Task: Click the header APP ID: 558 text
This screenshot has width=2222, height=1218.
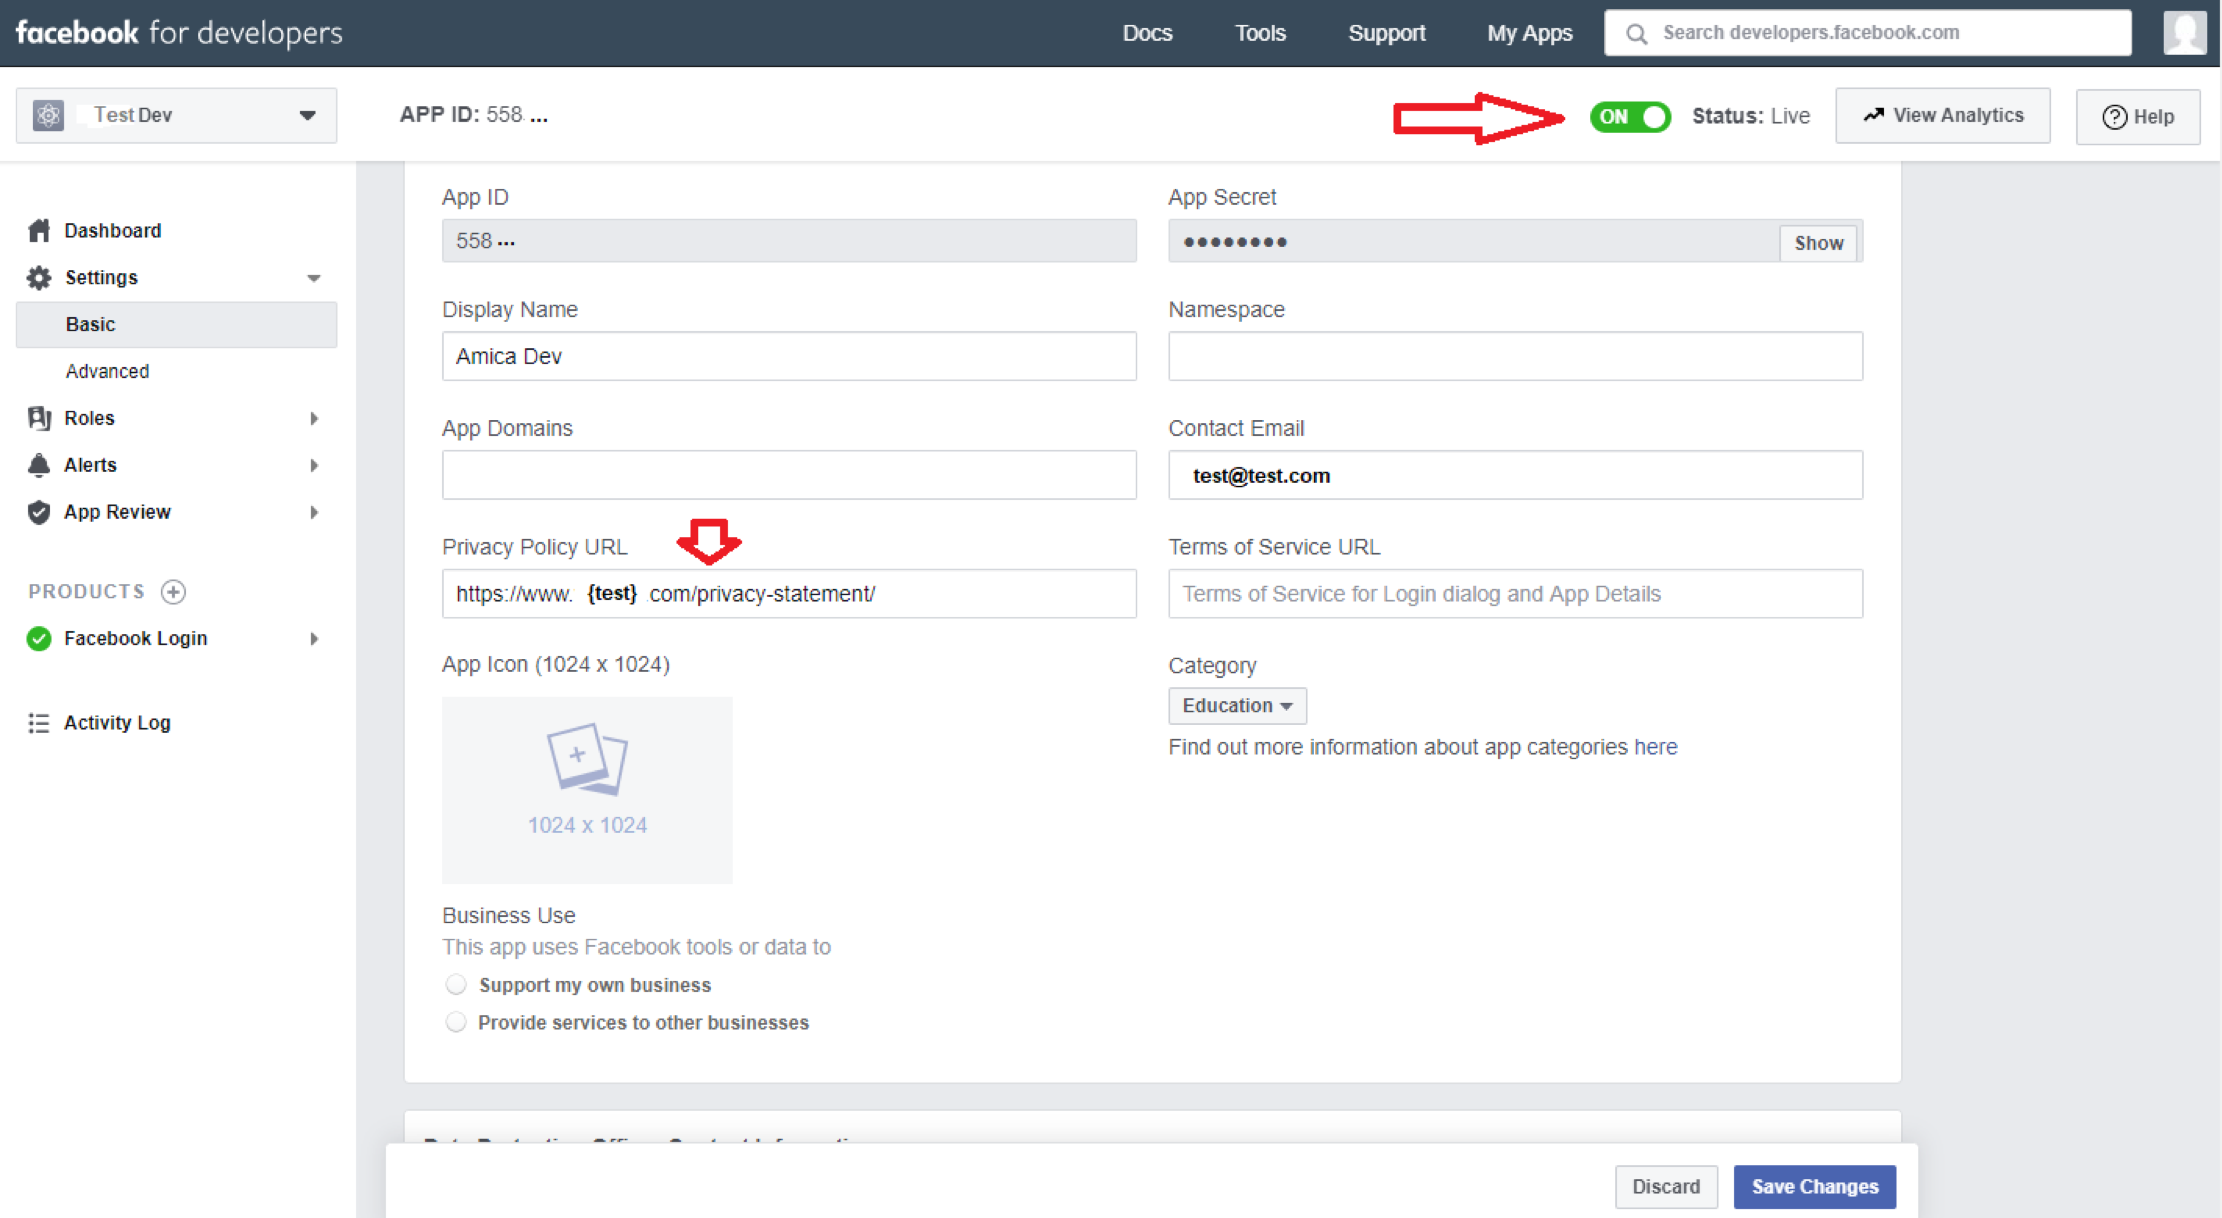Action: coord(473,115)
